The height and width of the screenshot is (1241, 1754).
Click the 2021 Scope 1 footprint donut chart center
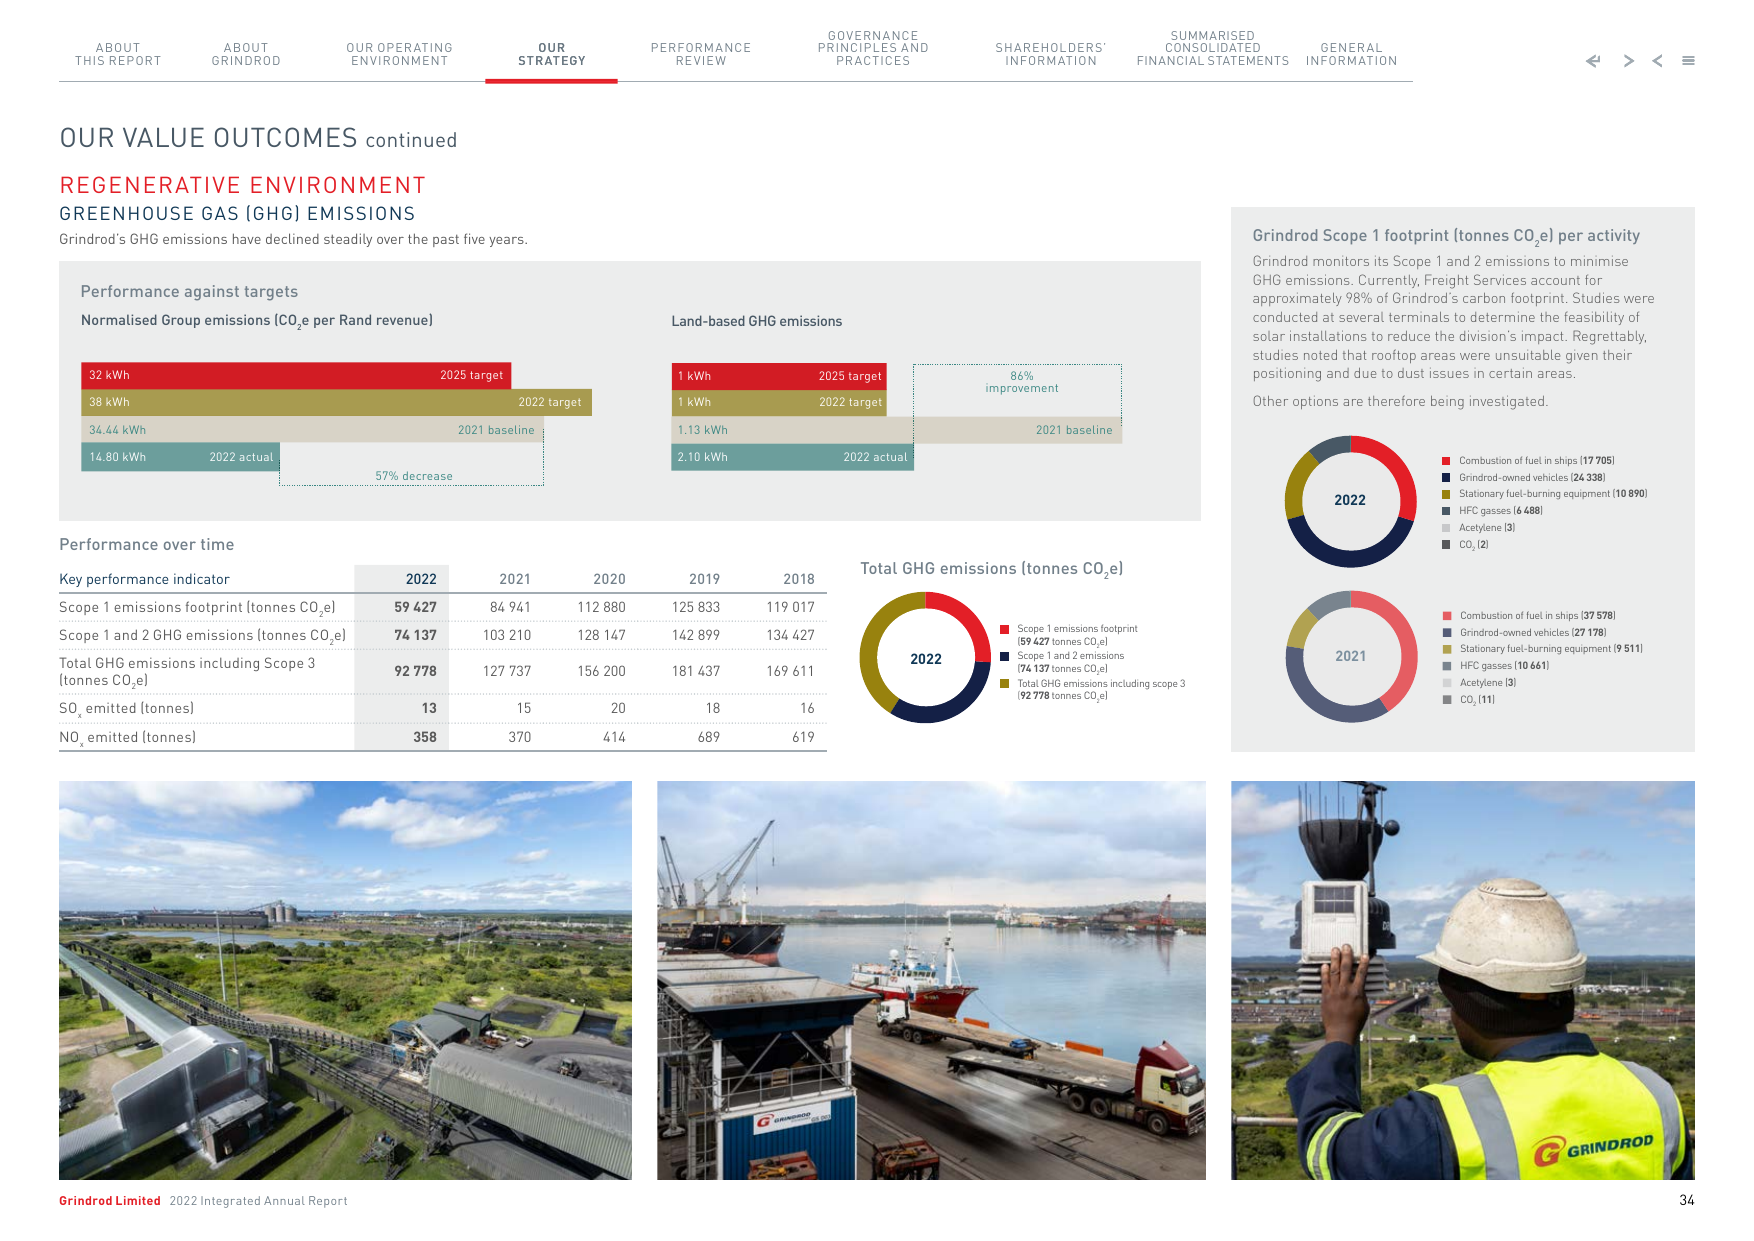[x=1351, y=657]
